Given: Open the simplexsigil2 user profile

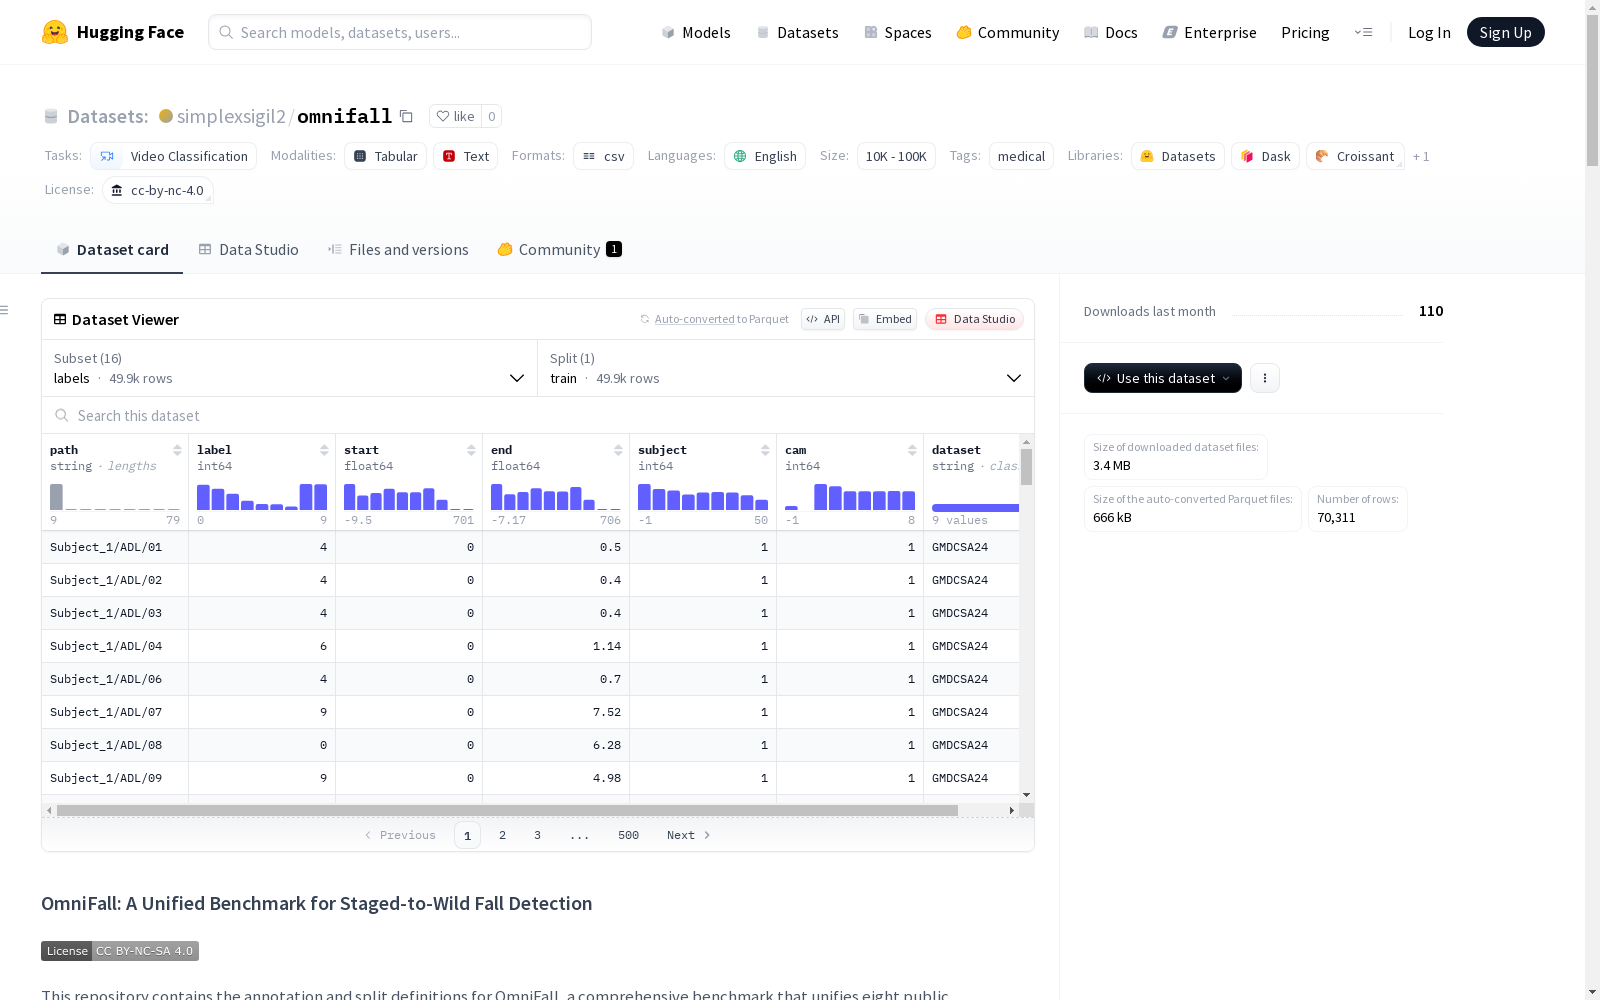Looking at the screenshot, I should (x=231, y=116).
